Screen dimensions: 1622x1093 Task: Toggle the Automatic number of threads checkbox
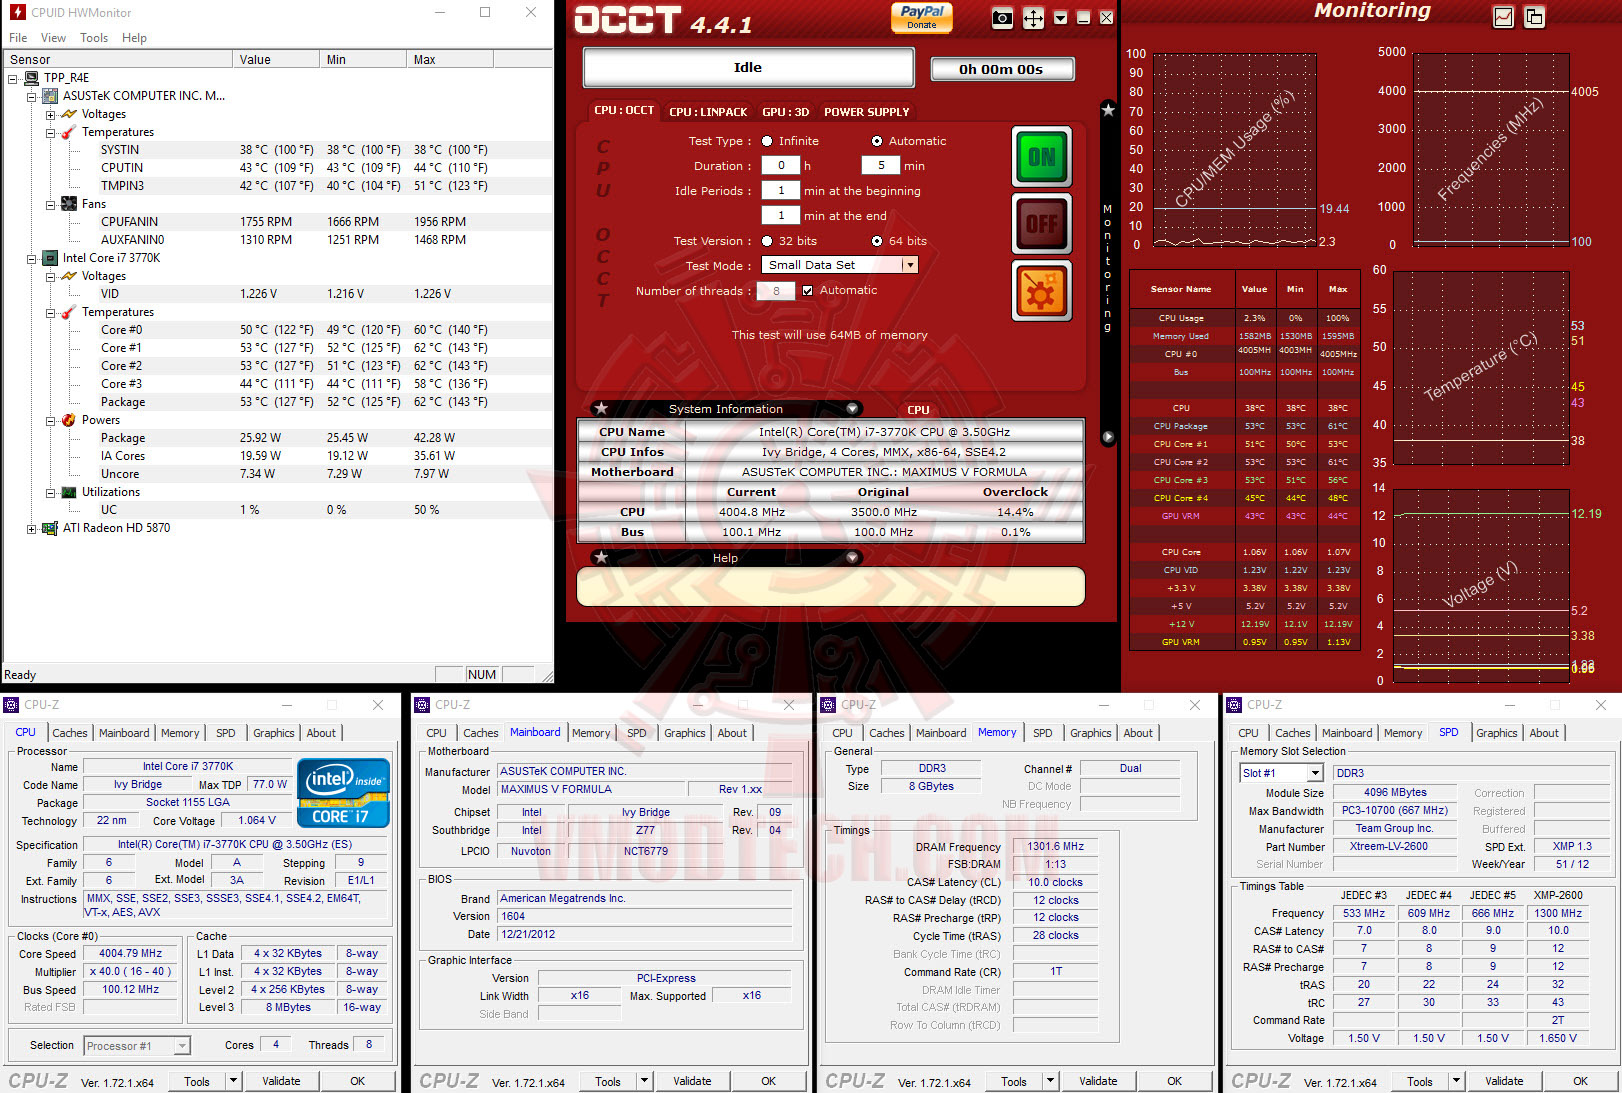(808, 291)
